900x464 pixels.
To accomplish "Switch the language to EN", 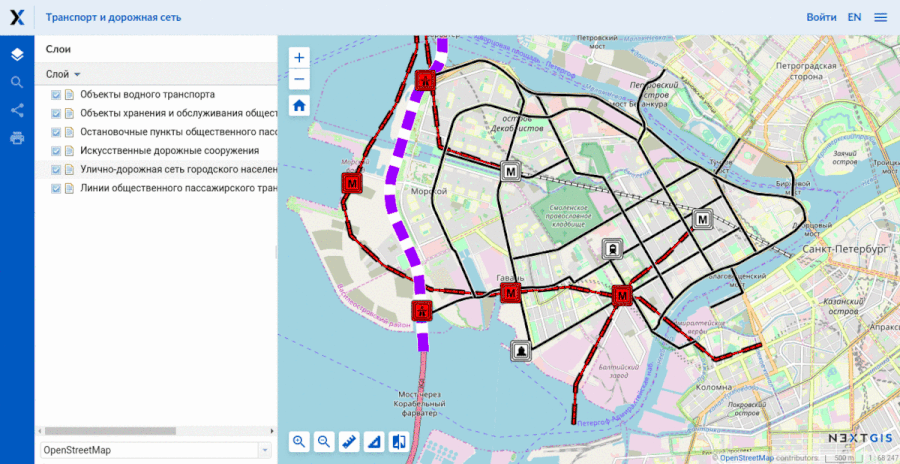I will click(x=854, y=17).
